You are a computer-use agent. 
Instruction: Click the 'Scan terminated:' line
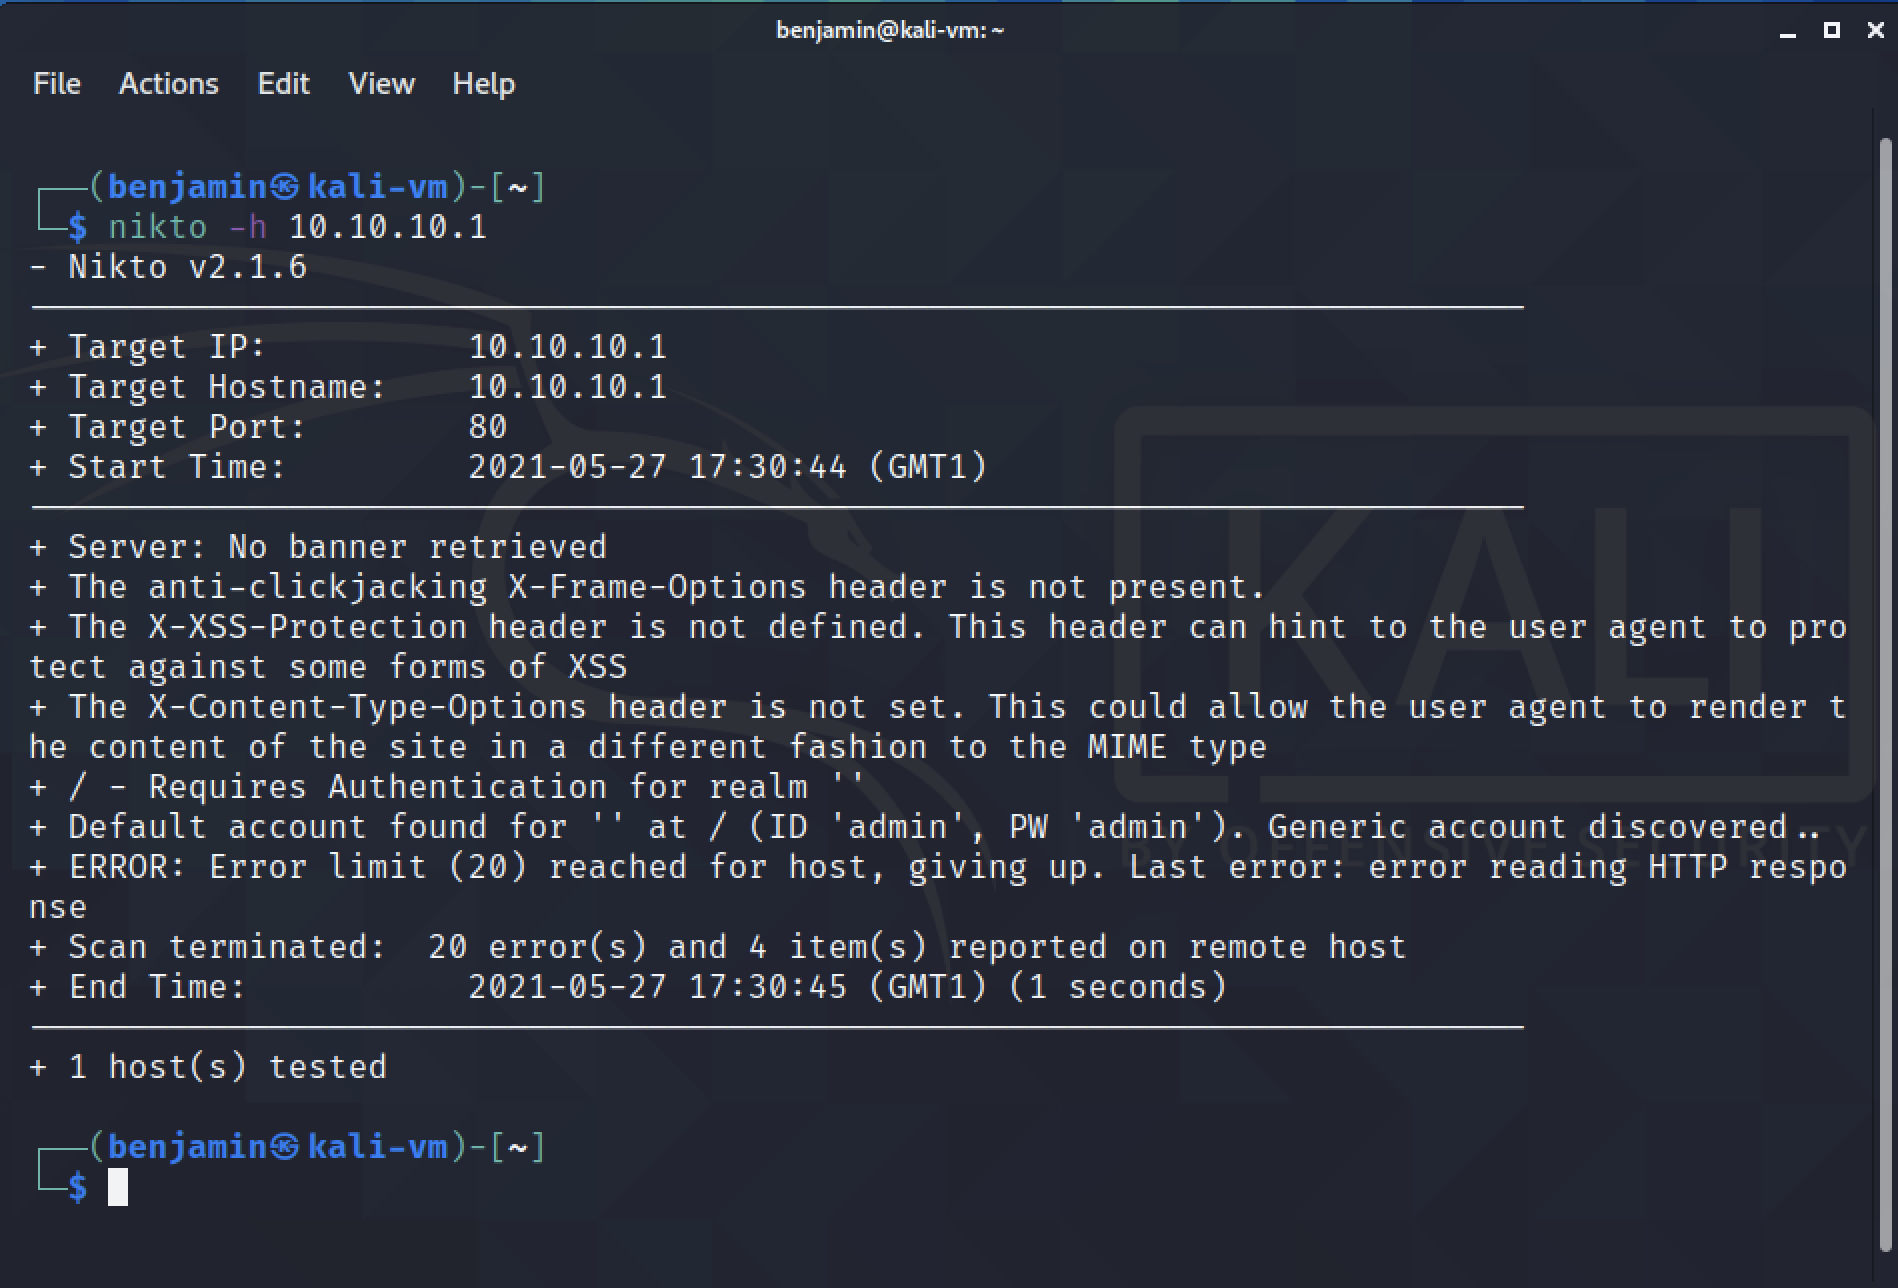tap(718, 947)
